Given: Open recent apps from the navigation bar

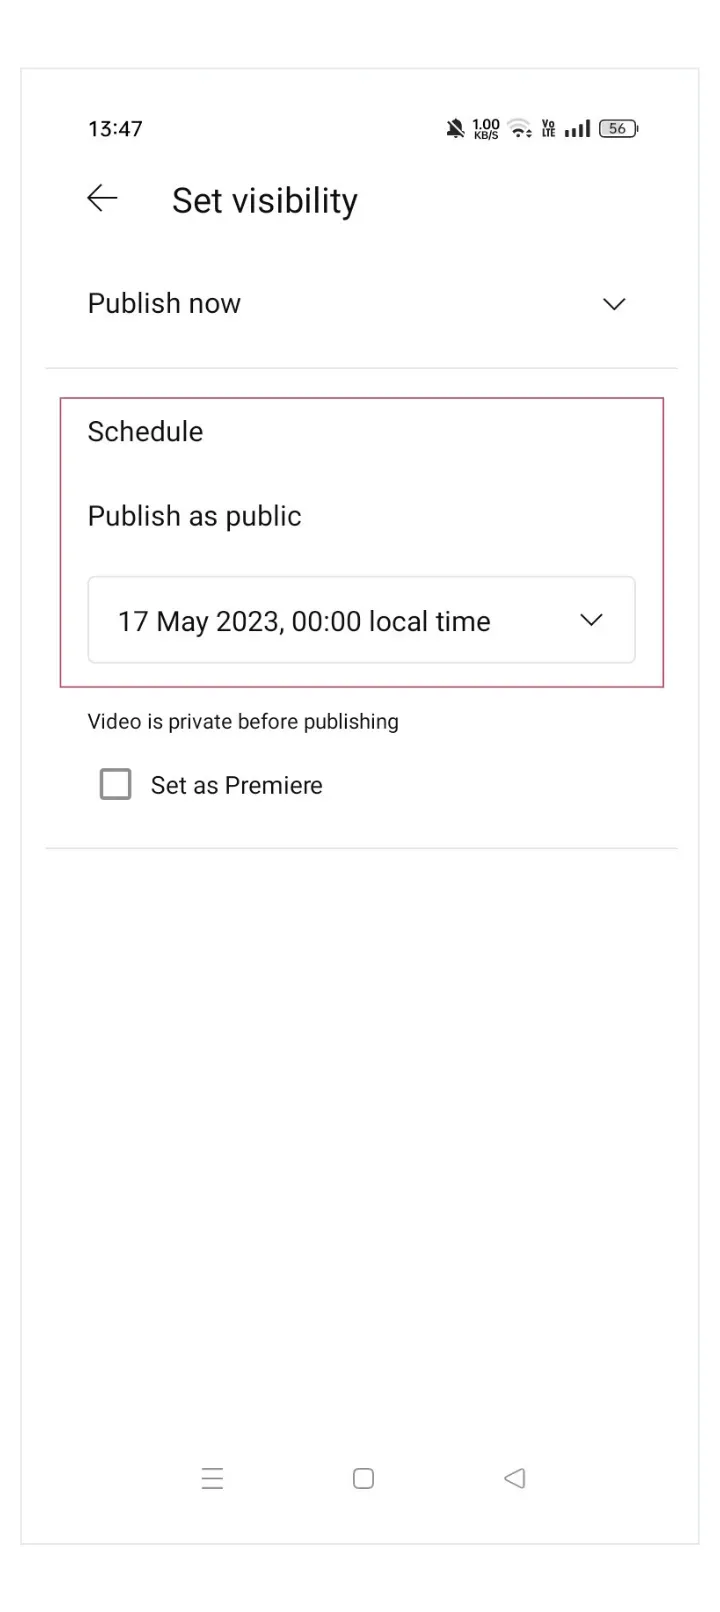Looking at the screenshot, I should (x=212, y=1478).
